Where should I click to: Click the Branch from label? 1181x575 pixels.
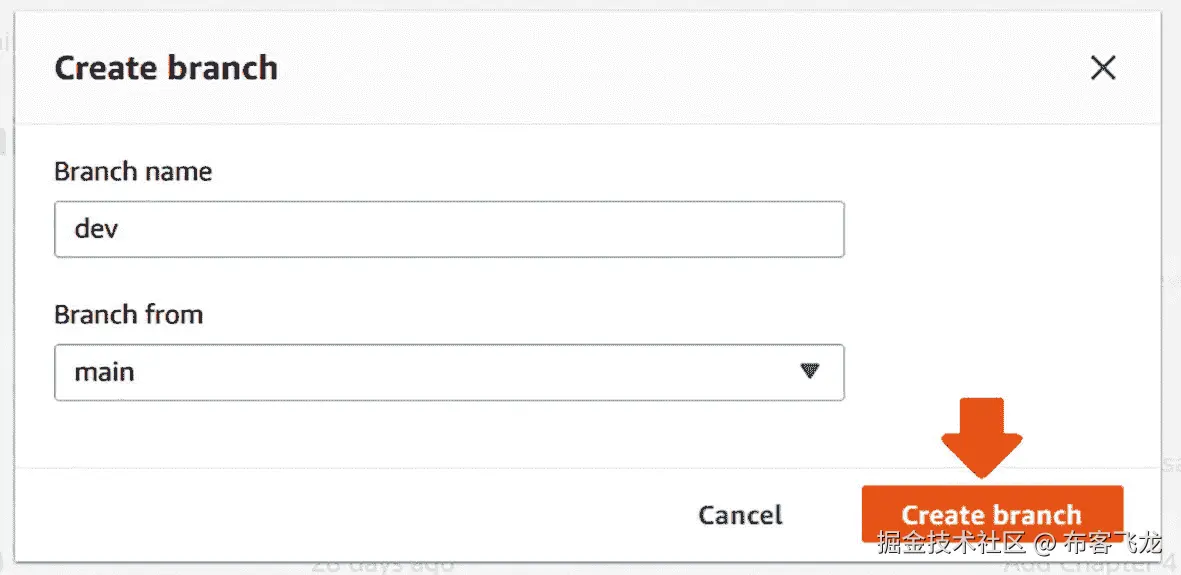[129, 314]
